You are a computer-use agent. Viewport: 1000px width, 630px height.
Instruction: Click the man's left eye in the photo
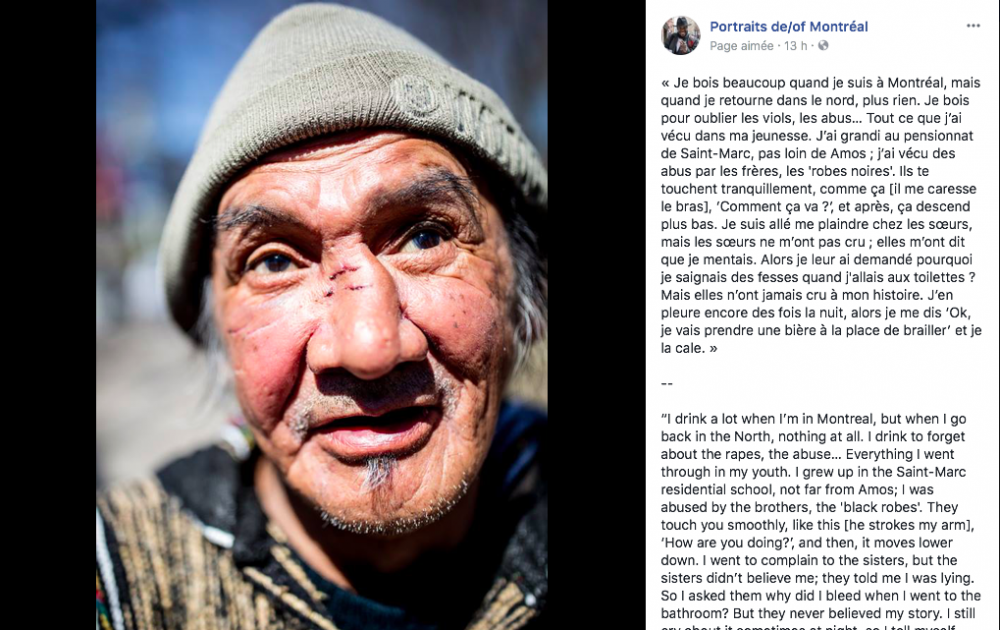click(x=424, y=239)
